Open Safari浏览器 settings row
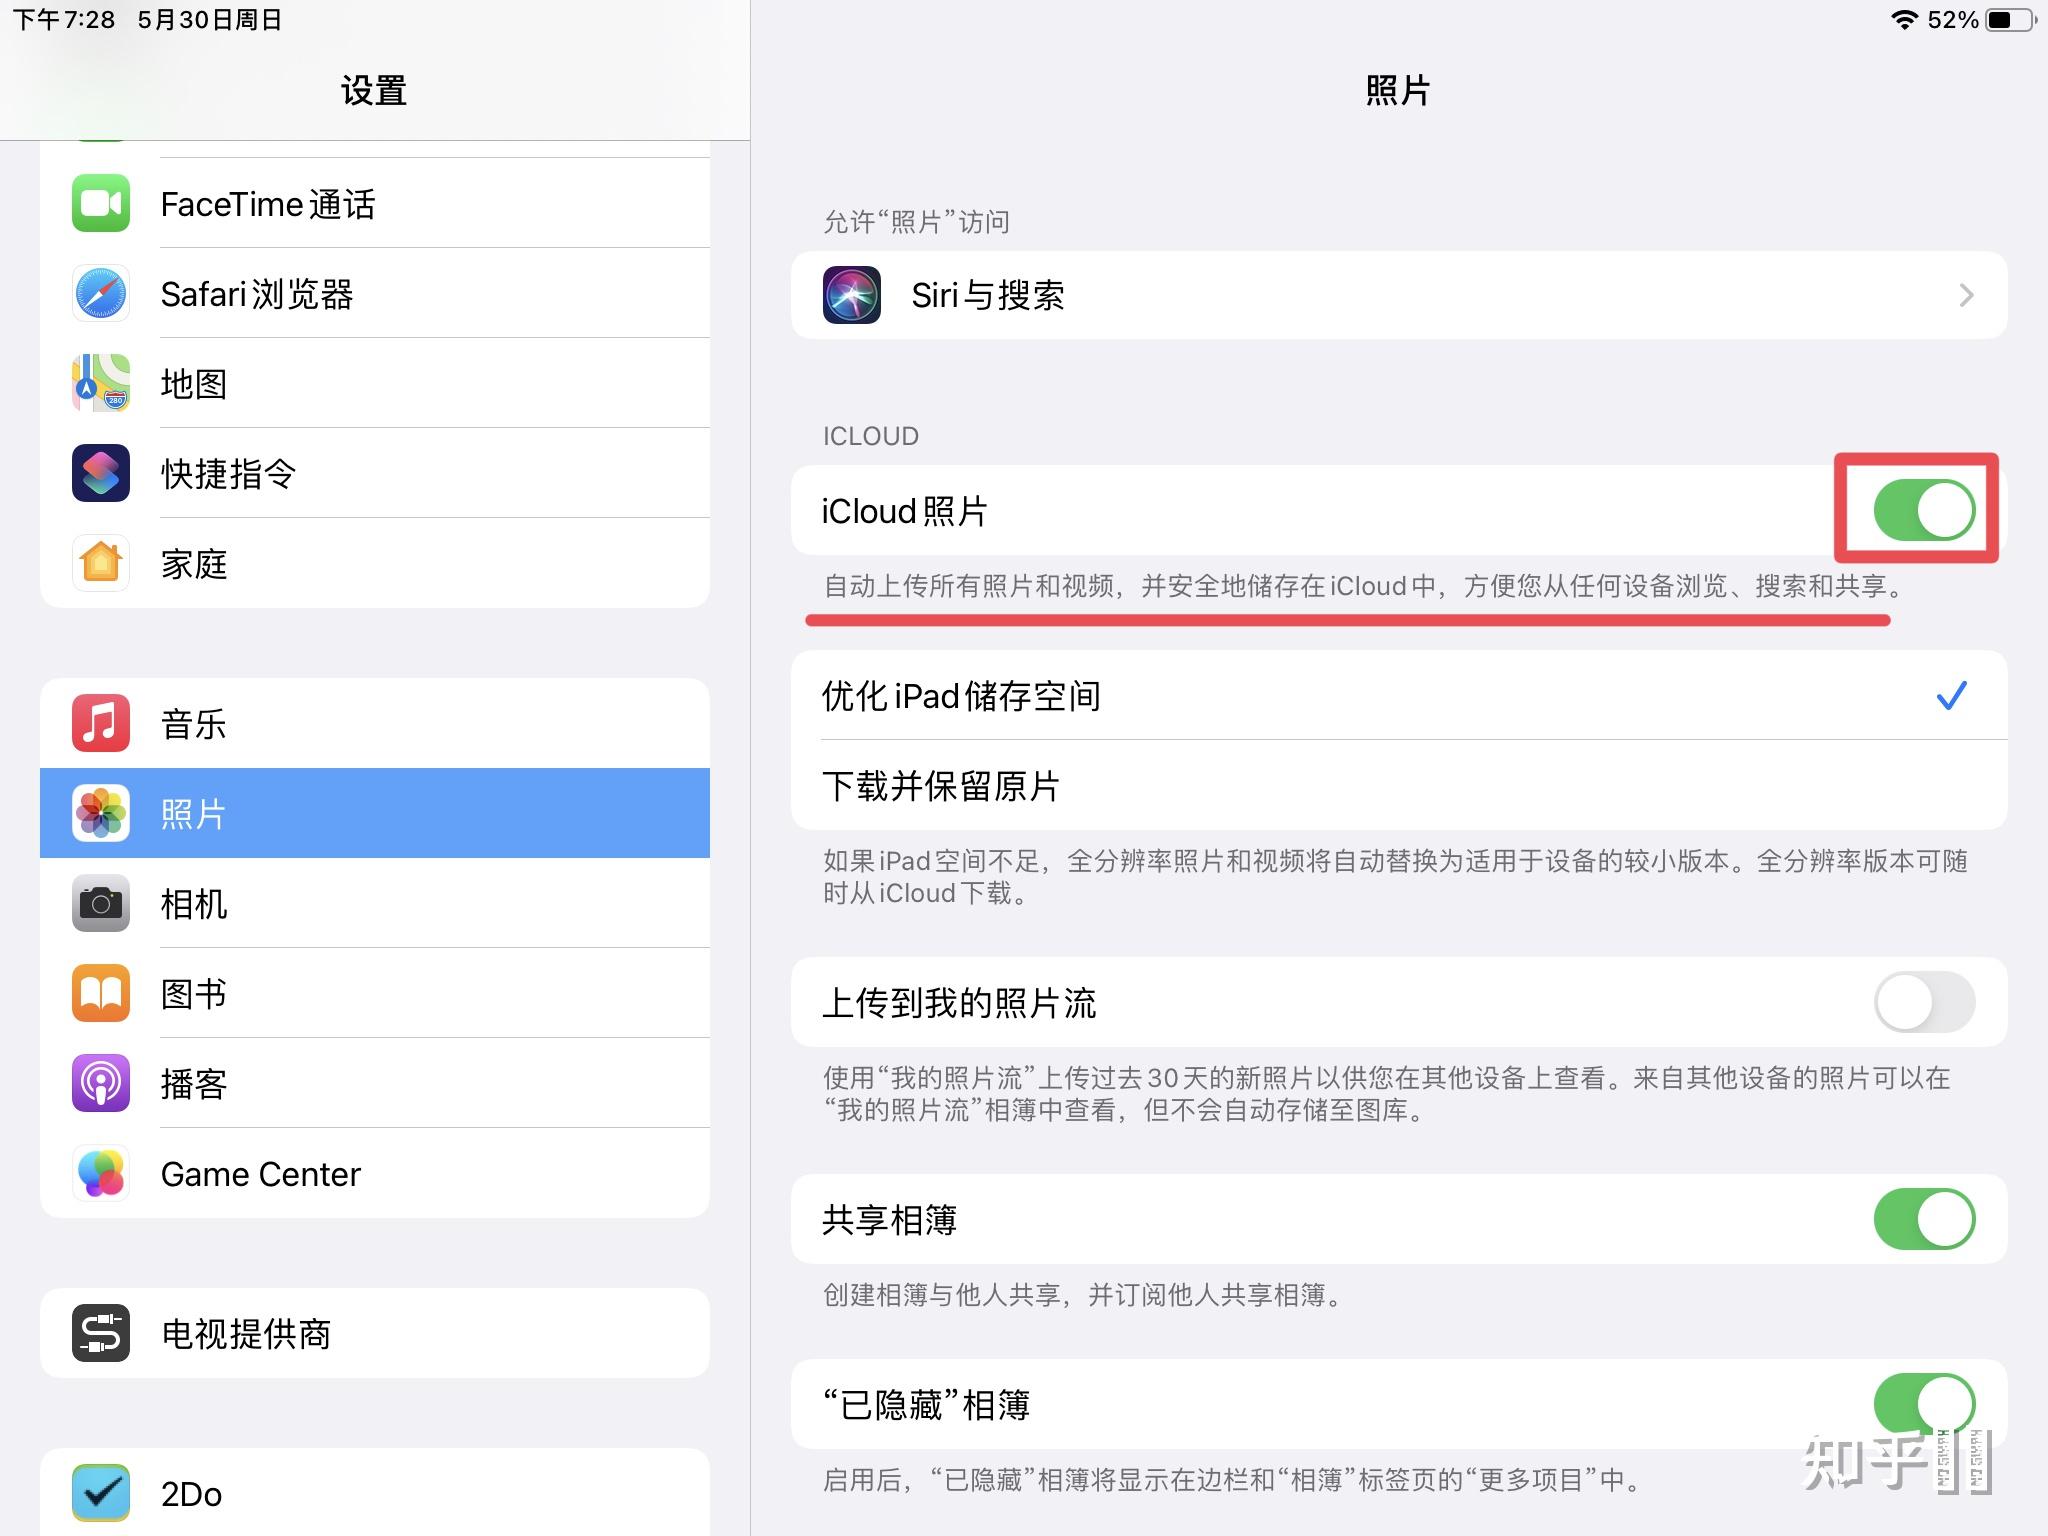 tap(375, 293)
